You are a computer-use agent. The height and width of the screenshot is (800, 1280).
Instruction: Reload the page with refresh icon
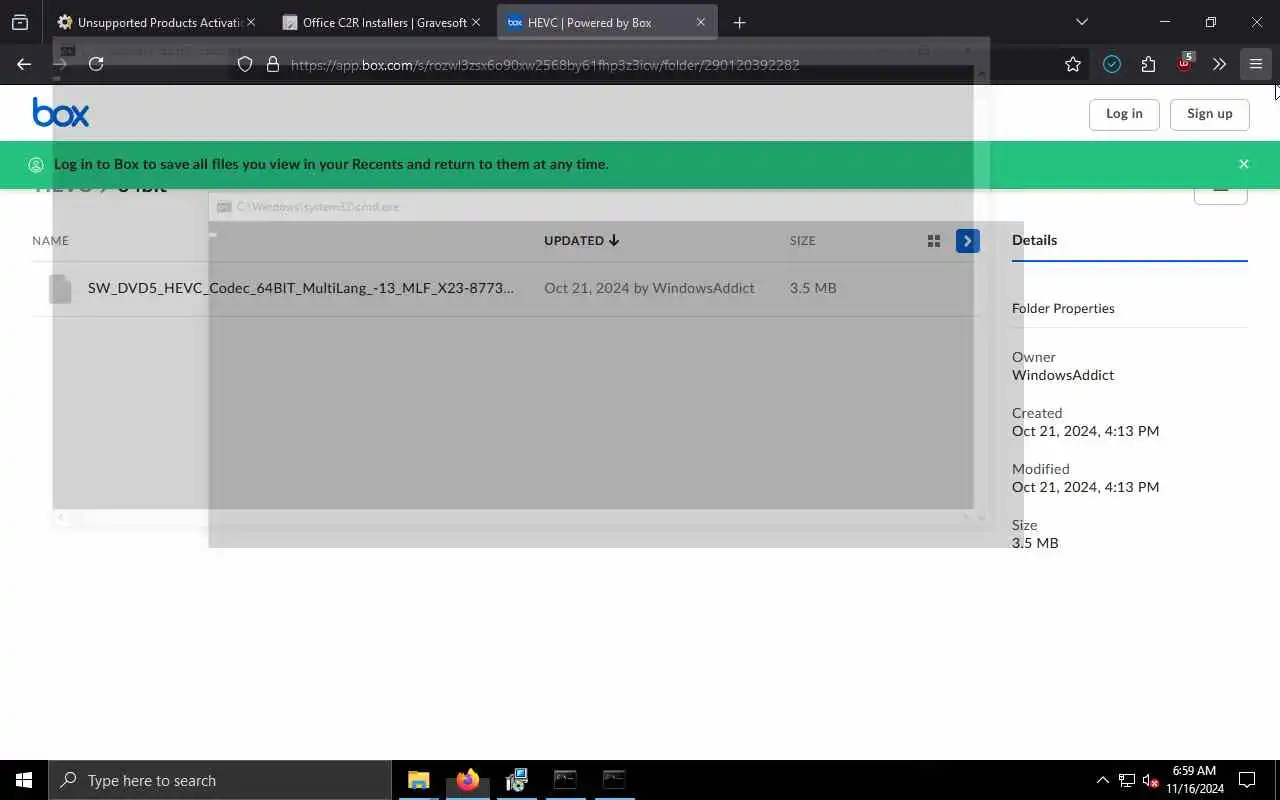pyautogui.click(x=96, y=64)
